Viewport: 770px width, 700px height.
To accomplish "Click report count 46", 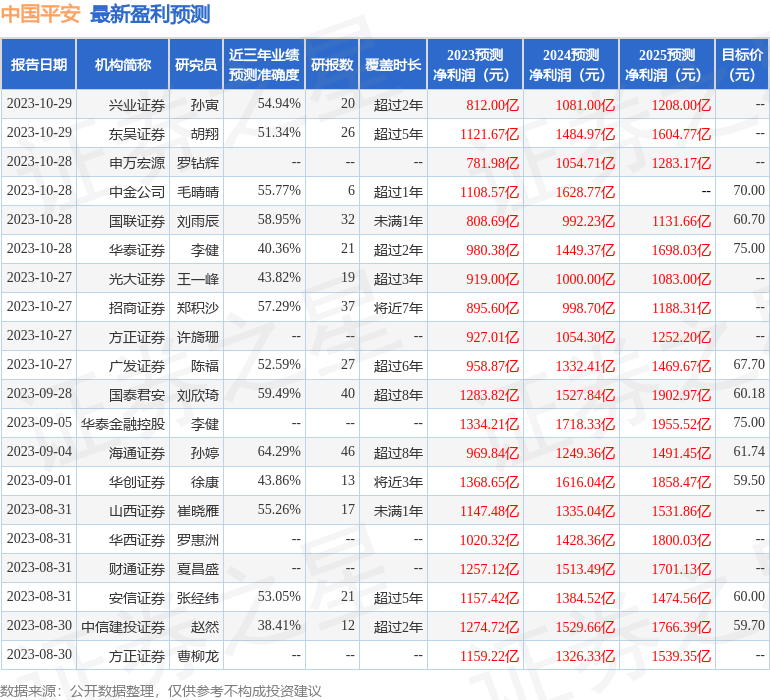I will (x=348, y=451).
